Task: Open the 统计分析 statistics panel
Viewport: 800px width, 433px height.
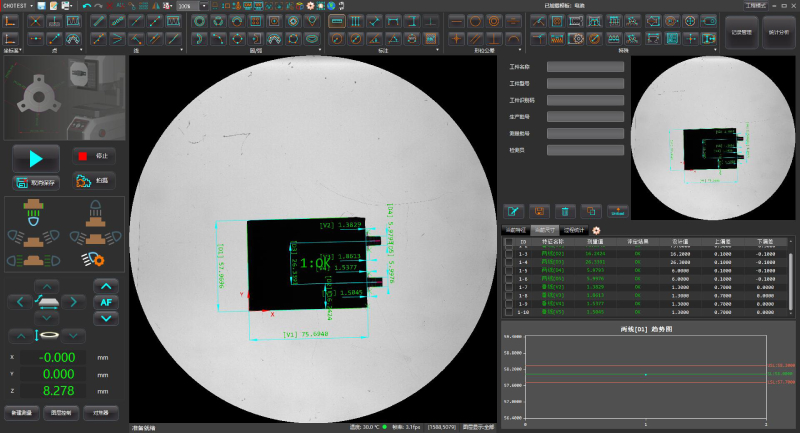Action: pyautogui.click(x=778, y=32)
